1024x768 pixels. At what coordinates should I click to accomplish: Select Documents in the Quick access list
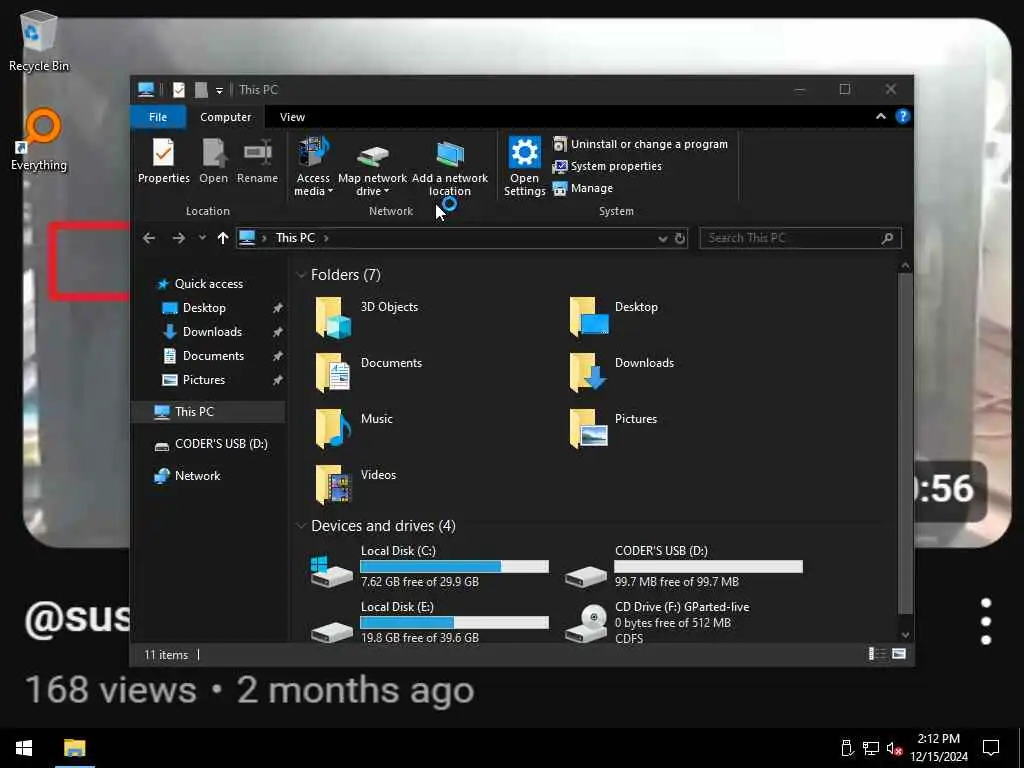[x=213, y=356]
